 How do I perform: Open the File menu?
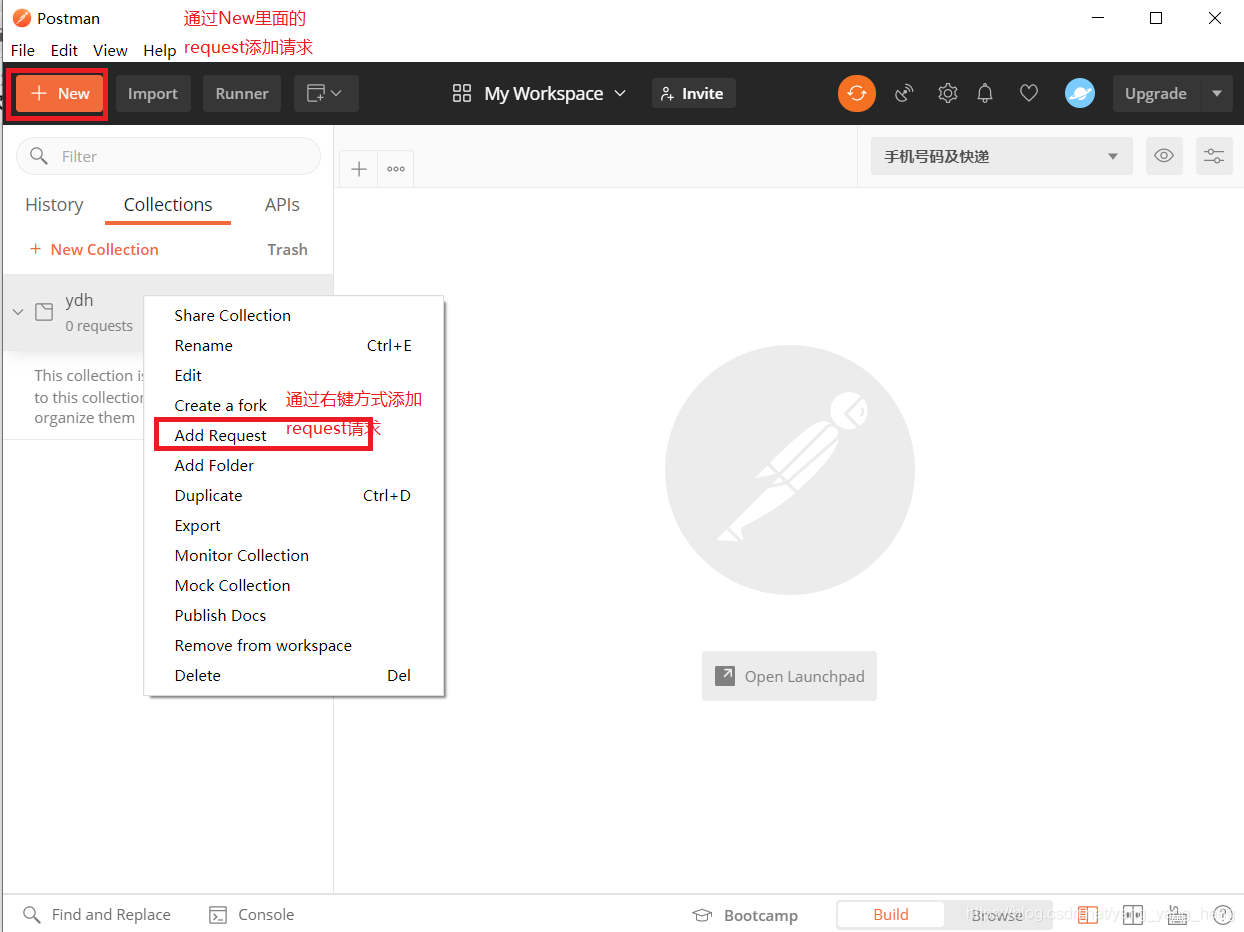[22, 50]
